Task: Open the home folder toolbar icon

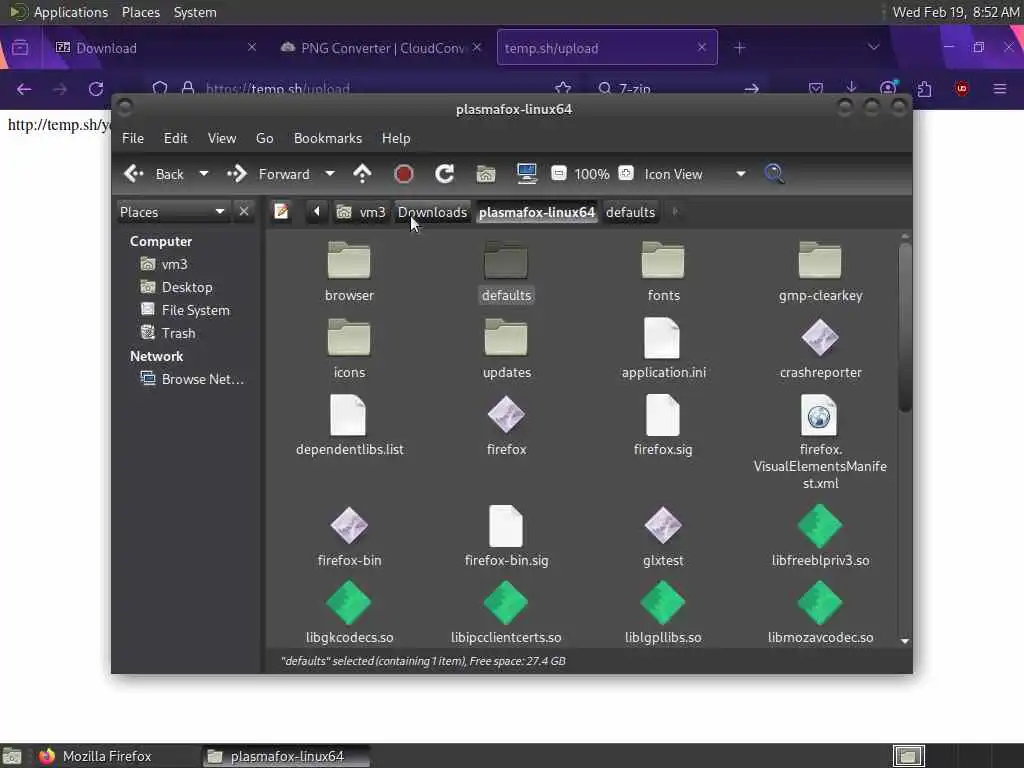Action: tap(485, 174)
